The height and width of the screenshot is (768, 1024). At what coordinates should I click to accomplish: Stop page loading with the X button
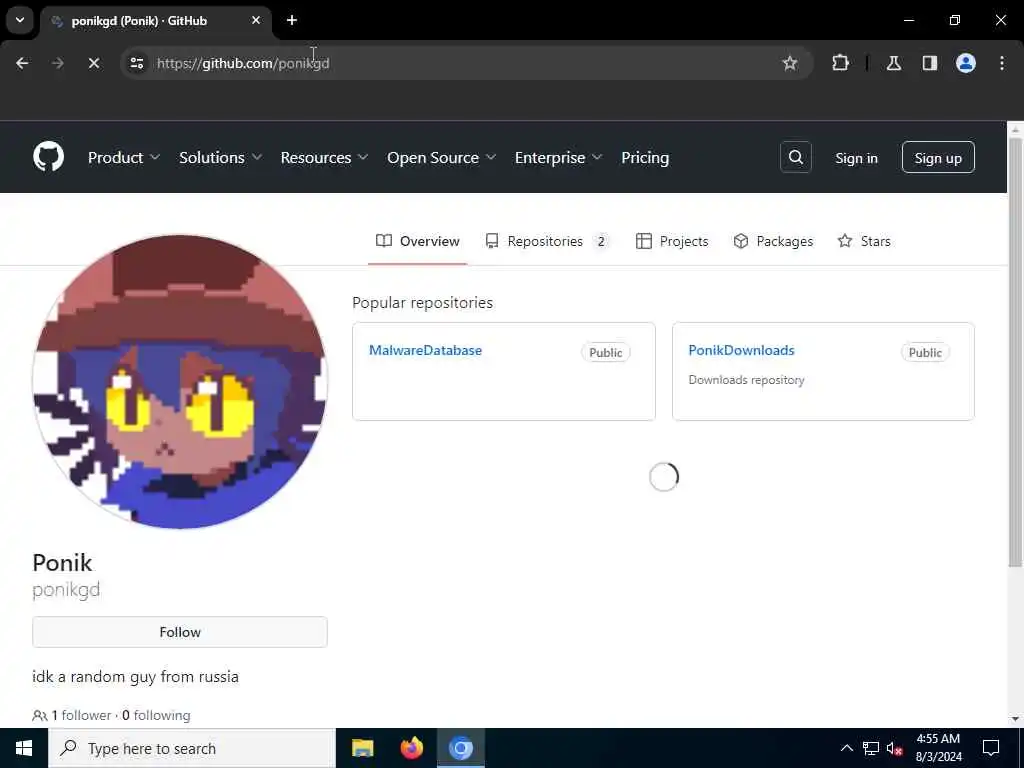tap(93, 63)
